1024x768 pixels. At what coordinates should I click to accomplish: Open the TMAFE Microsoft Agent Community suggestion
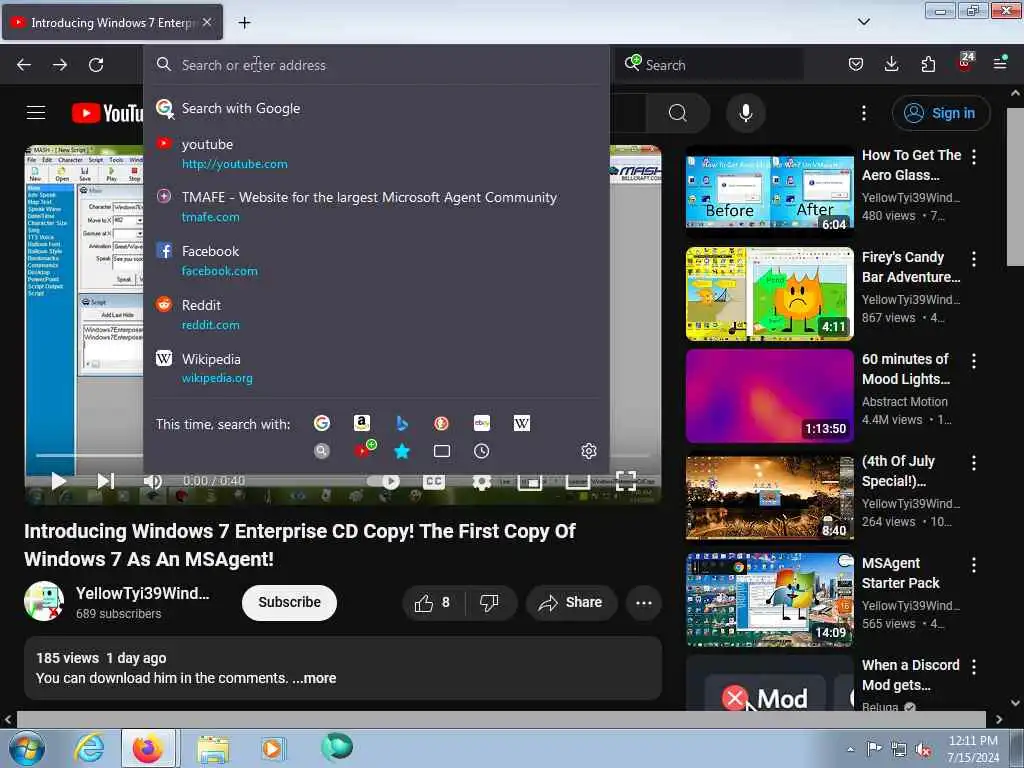point(376,206)
